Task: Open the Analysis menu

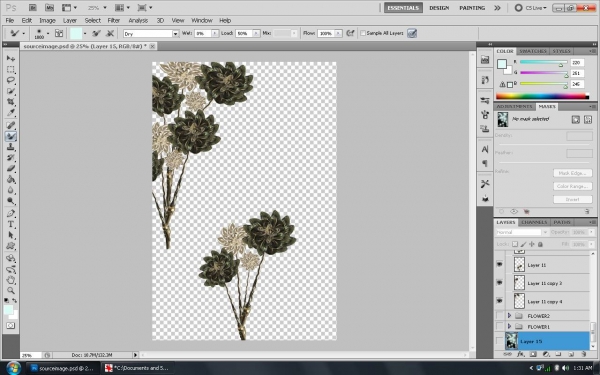Action: tap(138, 21)
